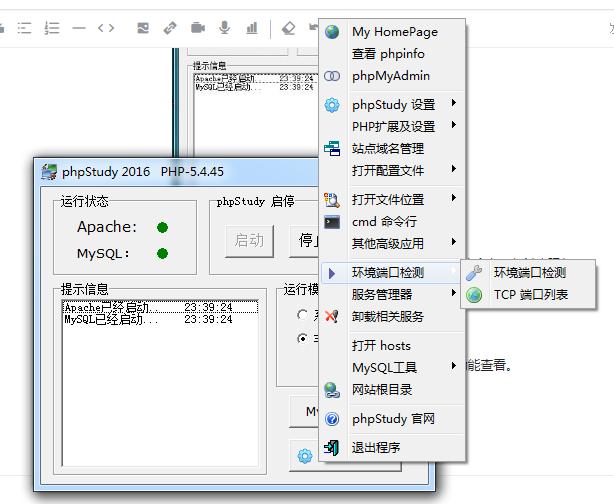Viewport: 614px width, 504px height.
Task: Click the insert link toolbar icon
Action: [x=170, y=28]
